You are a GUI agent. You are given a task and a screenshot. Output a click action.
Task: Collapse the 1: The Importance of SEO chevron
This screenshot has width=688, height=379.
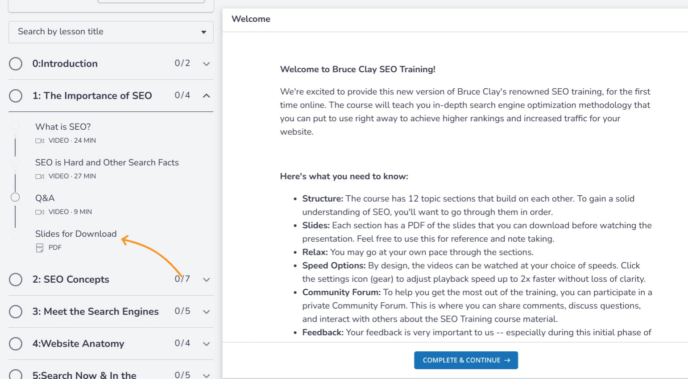coord(206,96)
